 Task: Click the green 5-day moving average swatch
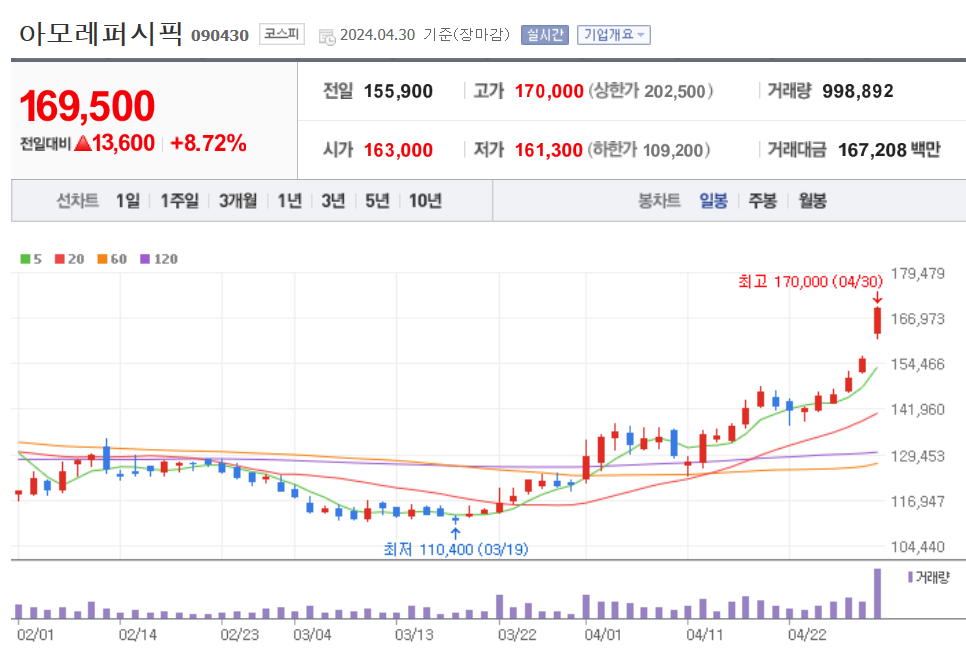click(x=25, y=259)
